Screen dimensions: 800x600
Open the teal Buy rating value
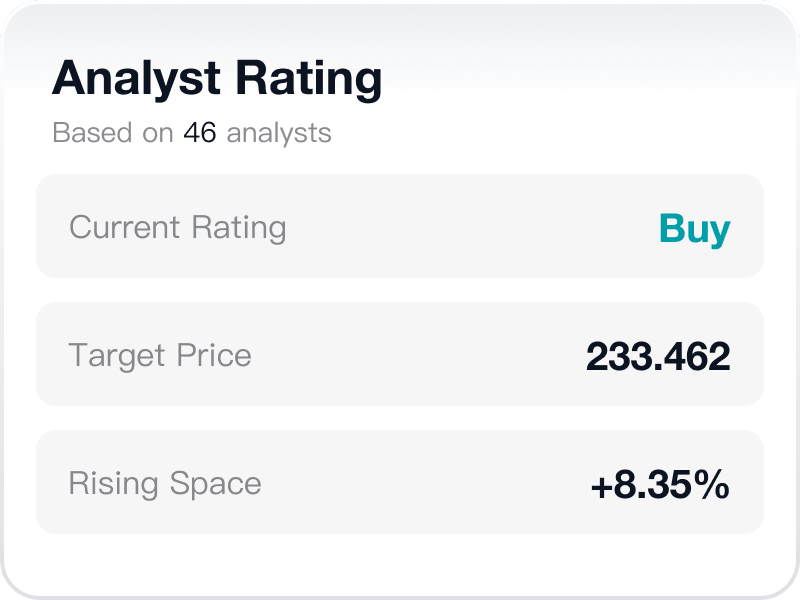(x=695, y=229)
